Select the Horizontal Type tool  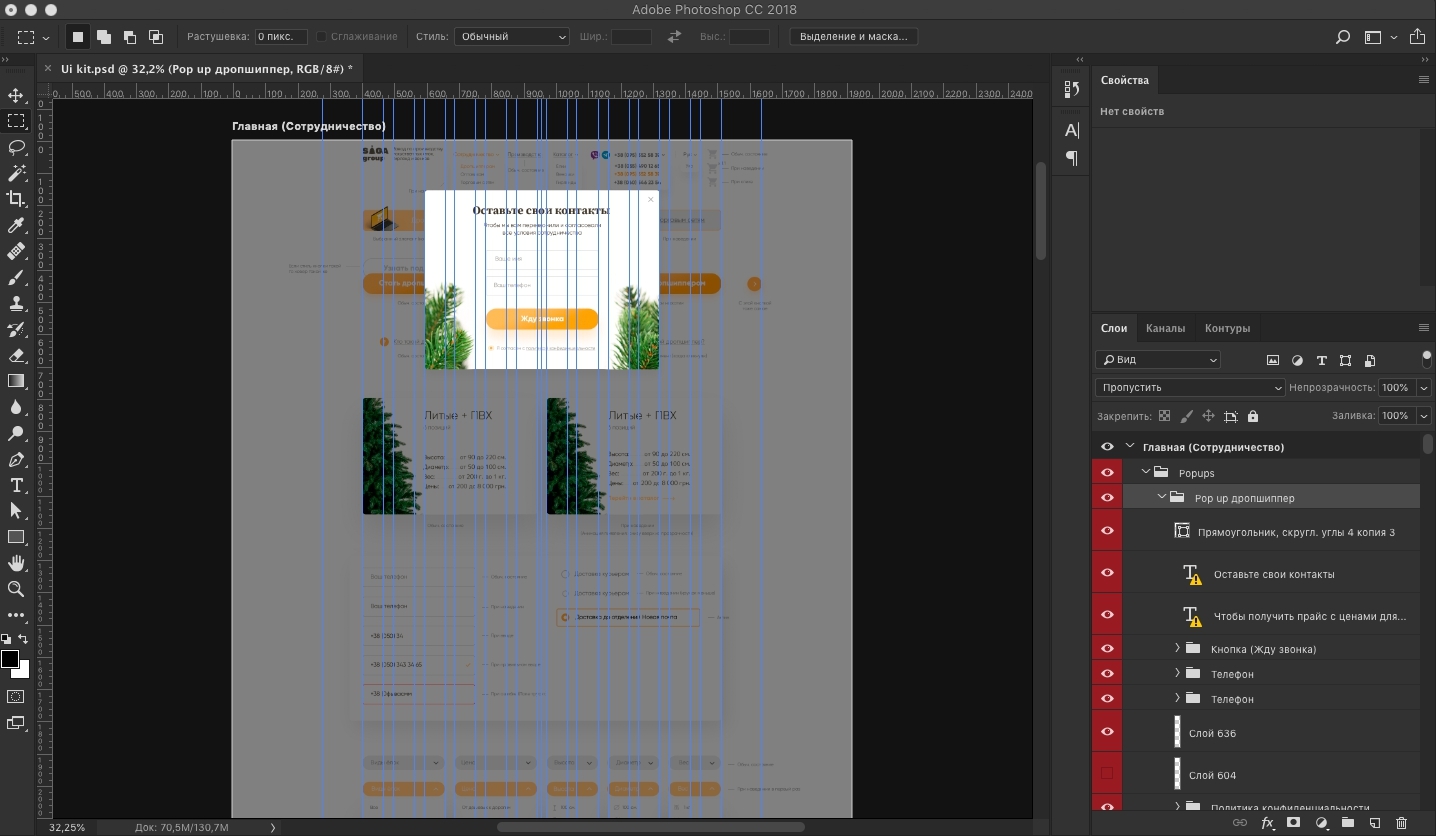click(16, 485)
